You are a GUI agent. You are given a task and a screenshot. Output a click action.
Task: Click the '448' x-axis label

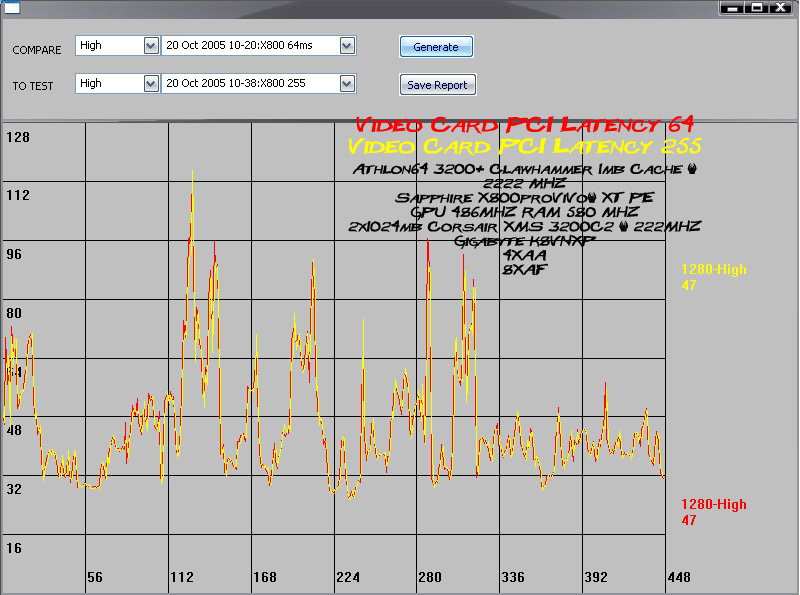(x=679, y=577)
